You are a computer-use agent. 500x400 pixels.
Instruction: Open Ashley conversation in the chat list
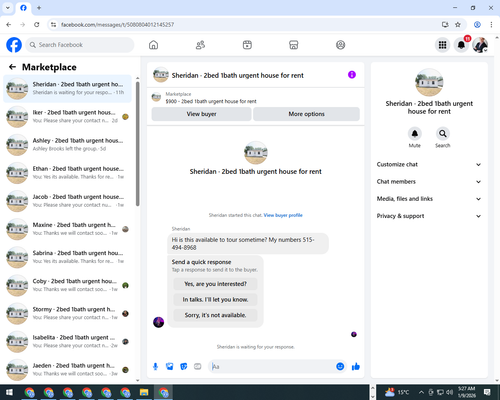tap(67, 145)
